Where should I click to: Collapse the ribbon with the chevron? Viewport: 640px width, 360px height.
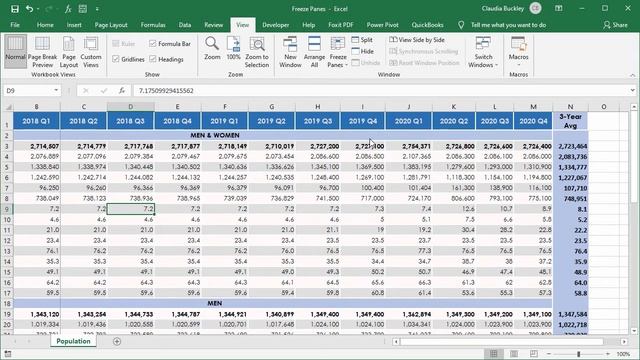[x=632, y=75]
